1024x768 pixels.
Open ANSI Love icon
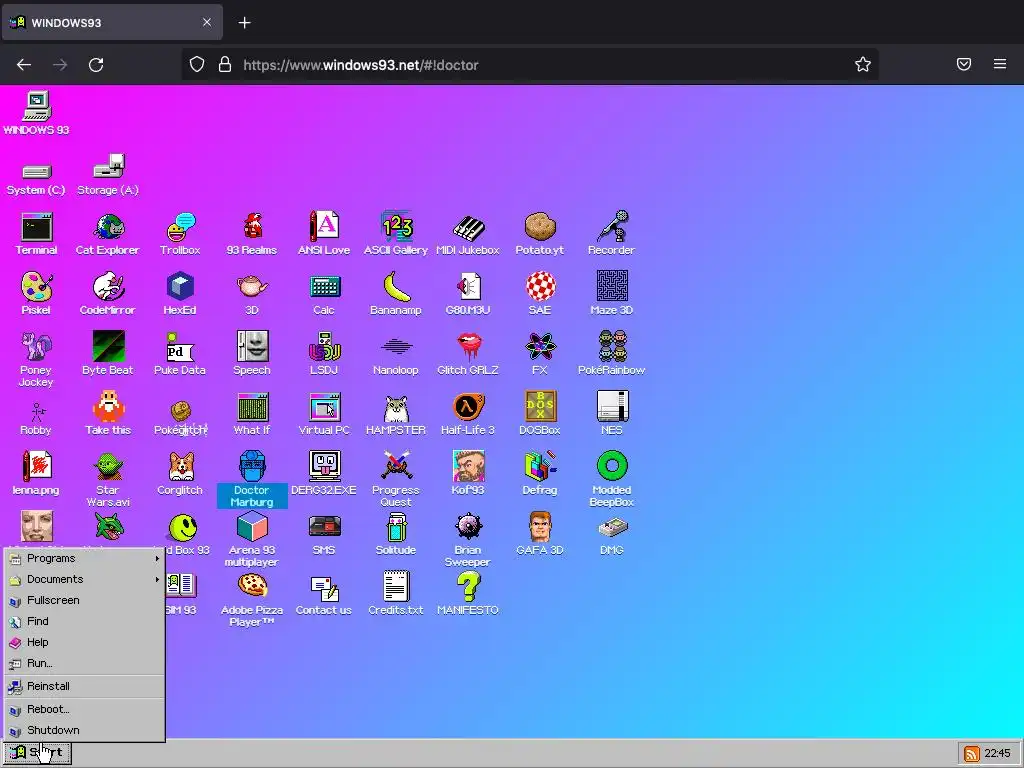tap(324, 234)
